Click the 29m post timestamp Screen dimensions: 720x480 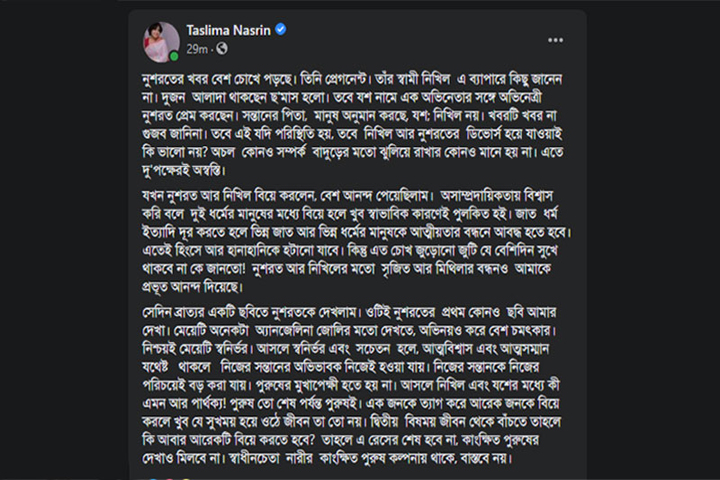click(197, 49)
